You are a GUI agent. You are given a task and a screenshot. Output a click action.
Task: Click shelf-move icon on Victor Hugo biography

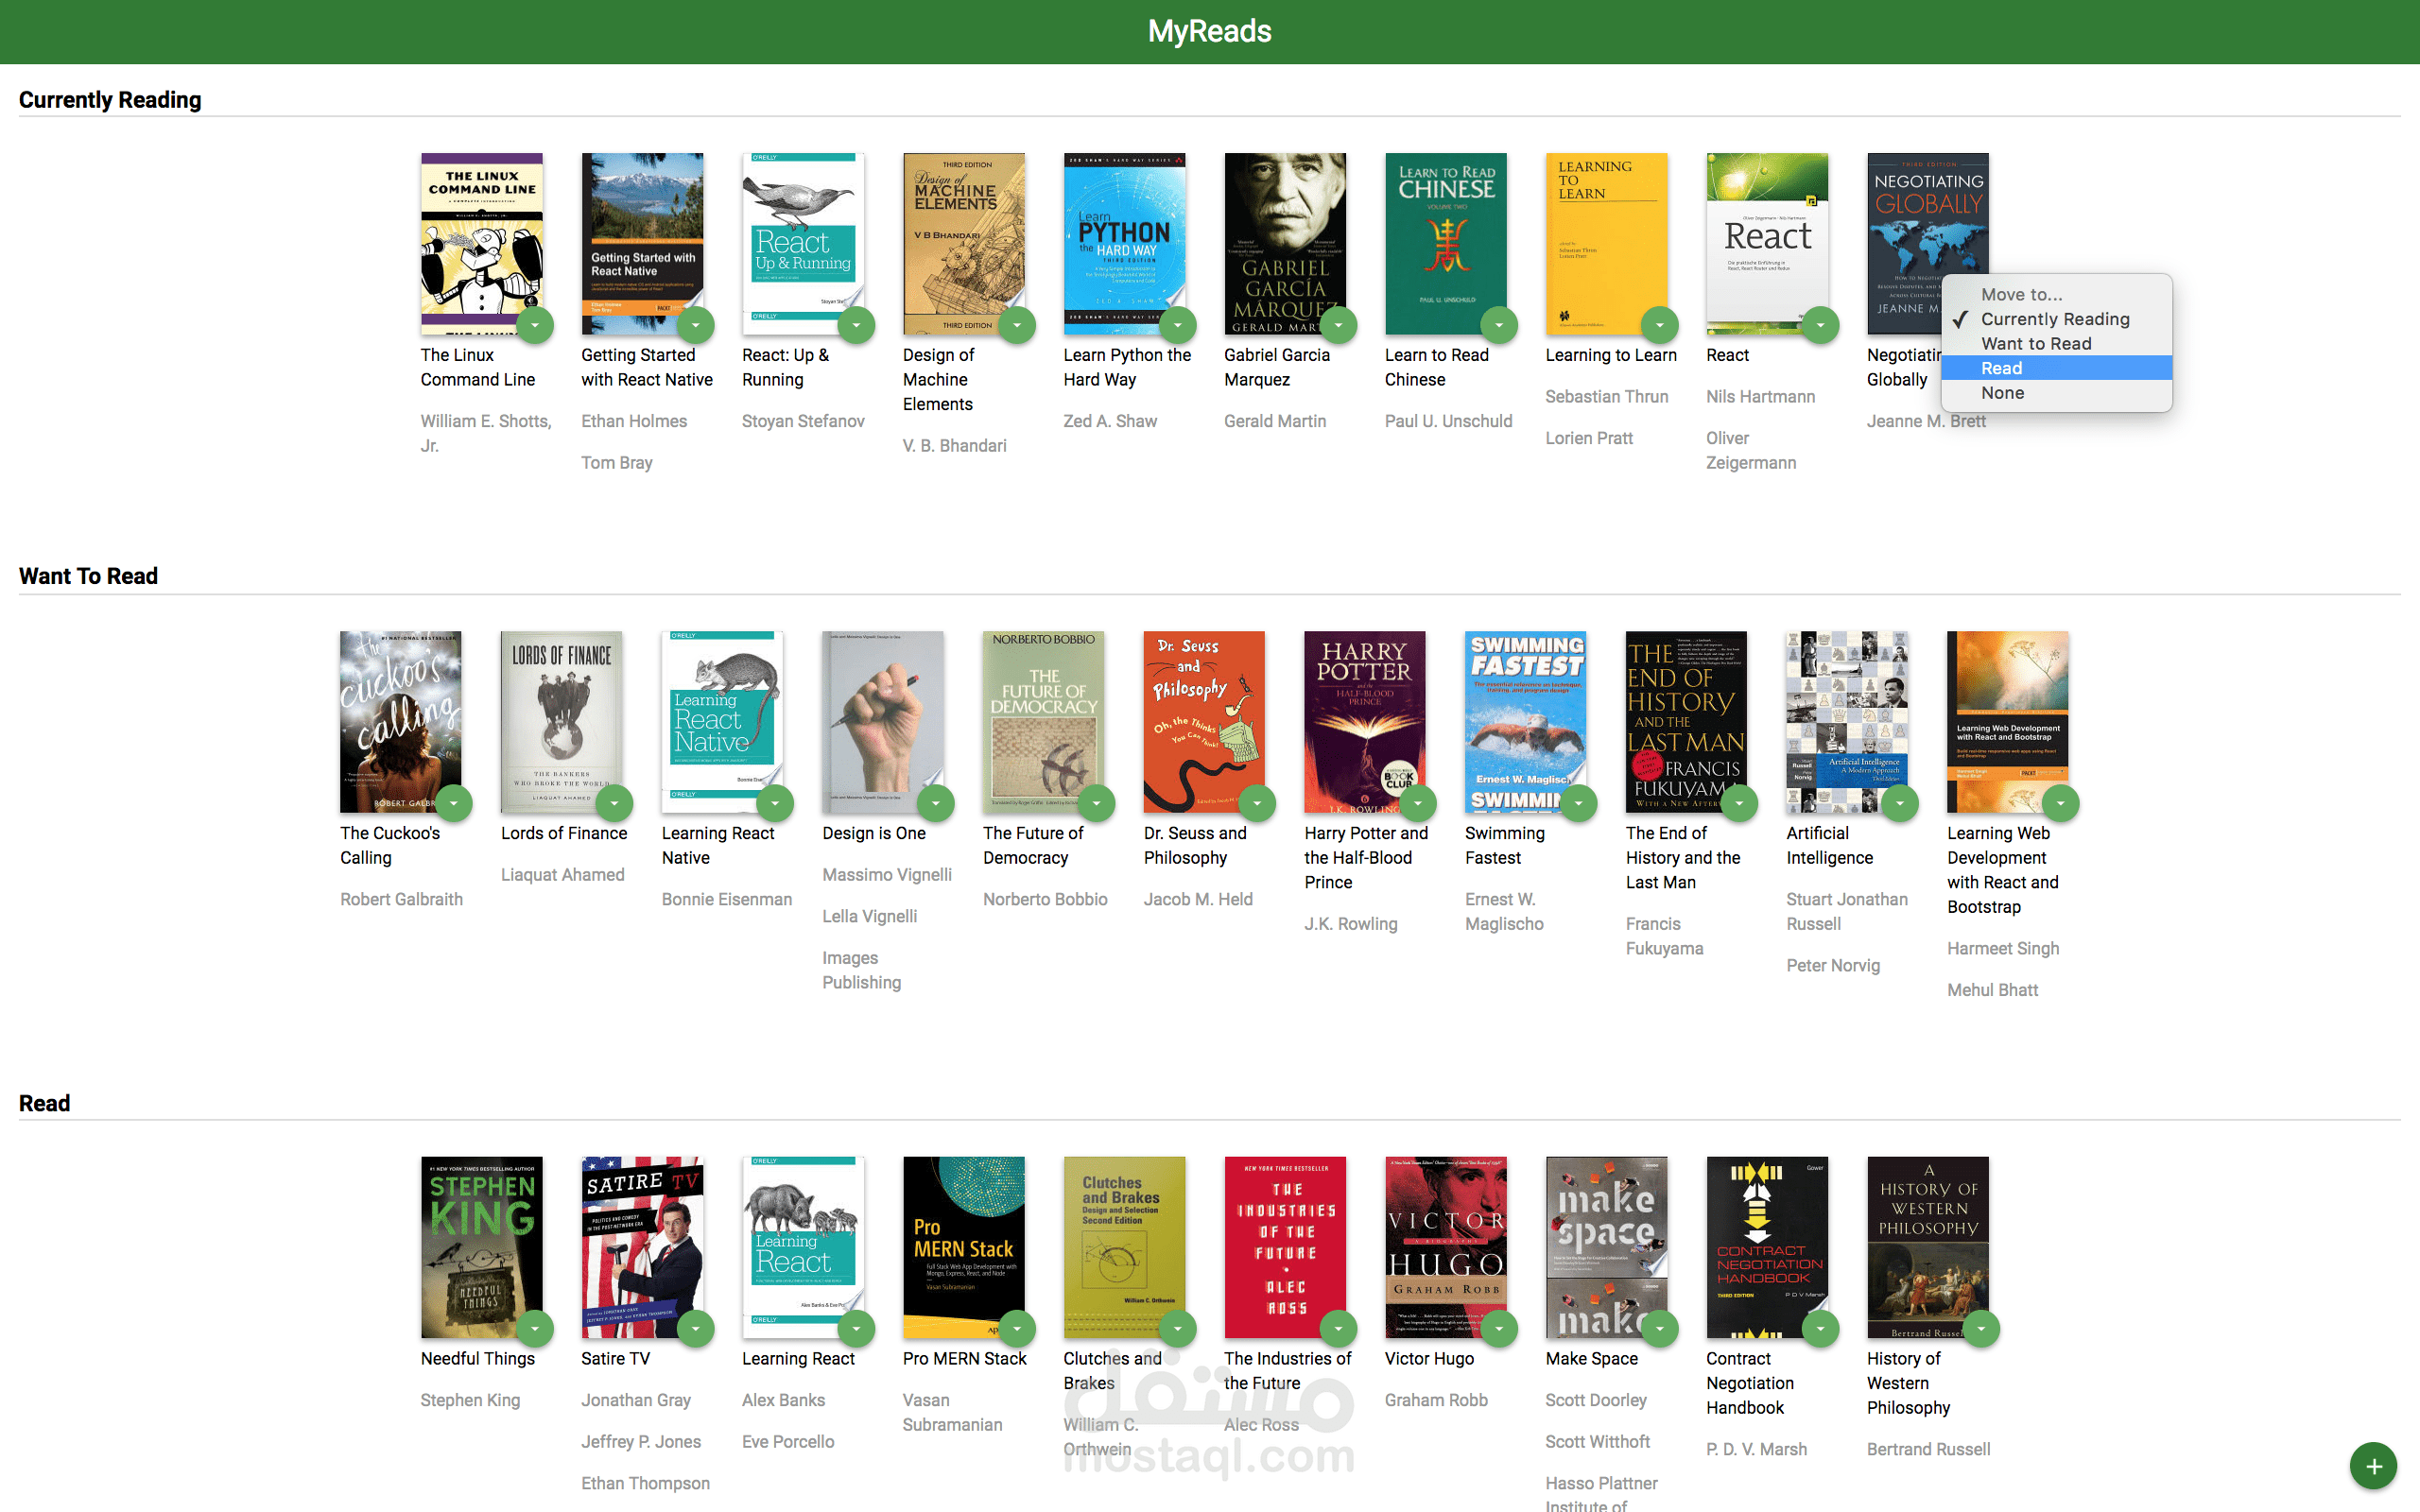[x=1499, y=1329]
